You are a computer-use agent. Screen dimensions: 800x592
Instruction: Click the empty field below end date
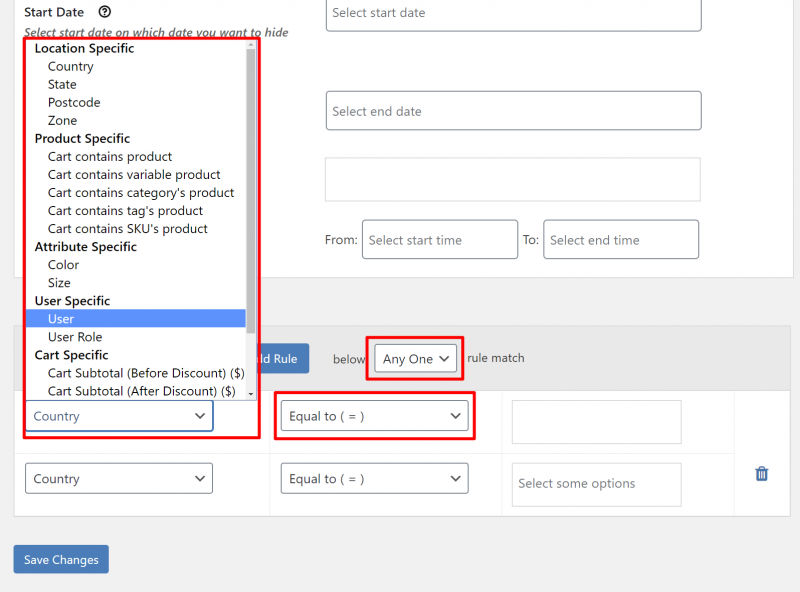coord(513,179)
